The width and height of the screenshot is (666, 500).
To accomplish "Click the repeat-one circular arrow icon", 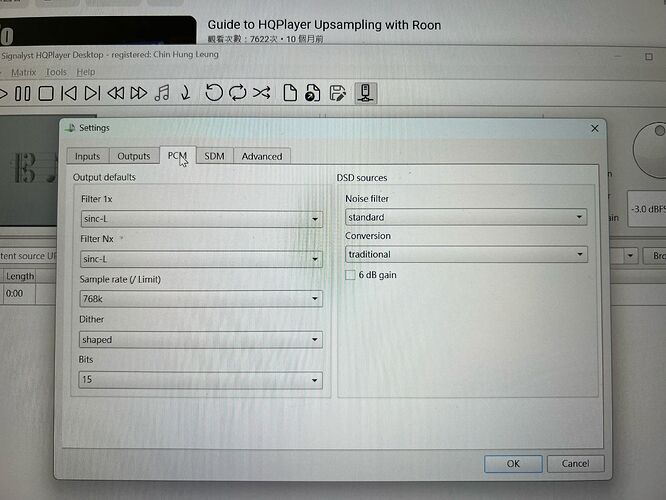I will click(x=214, y=93).
